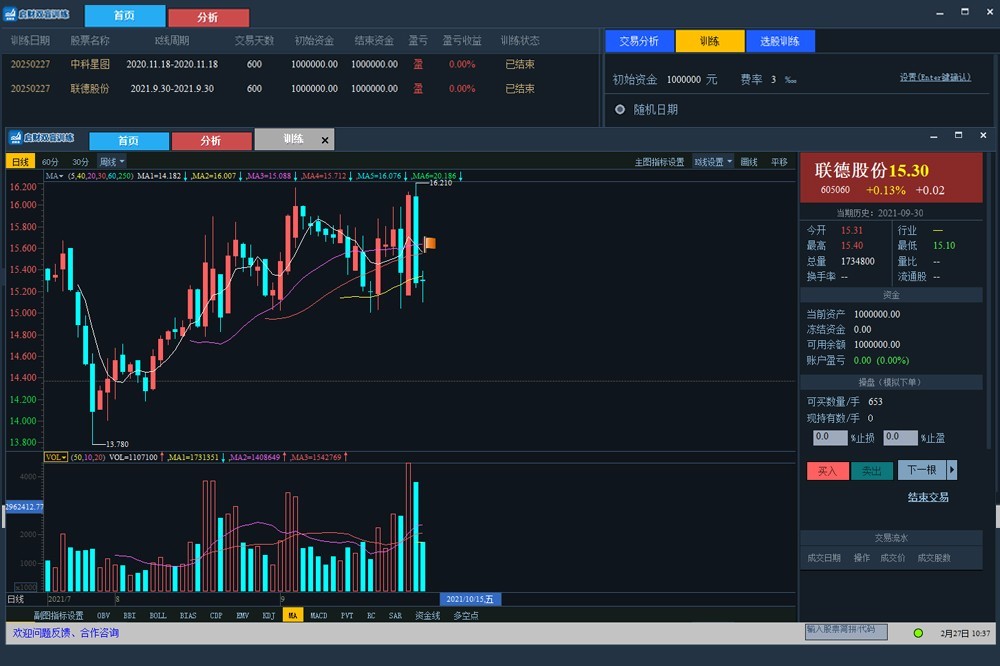Open the MA indicator dropdown on chart
This screenshot has width=1000, height=666.
54,176
